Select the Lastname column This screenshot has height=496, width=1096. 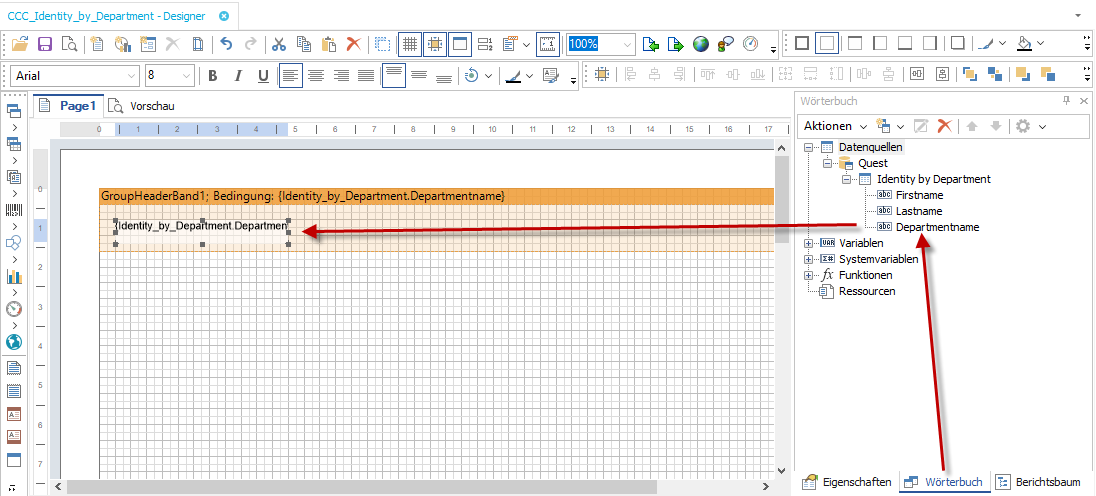[918, 211]
